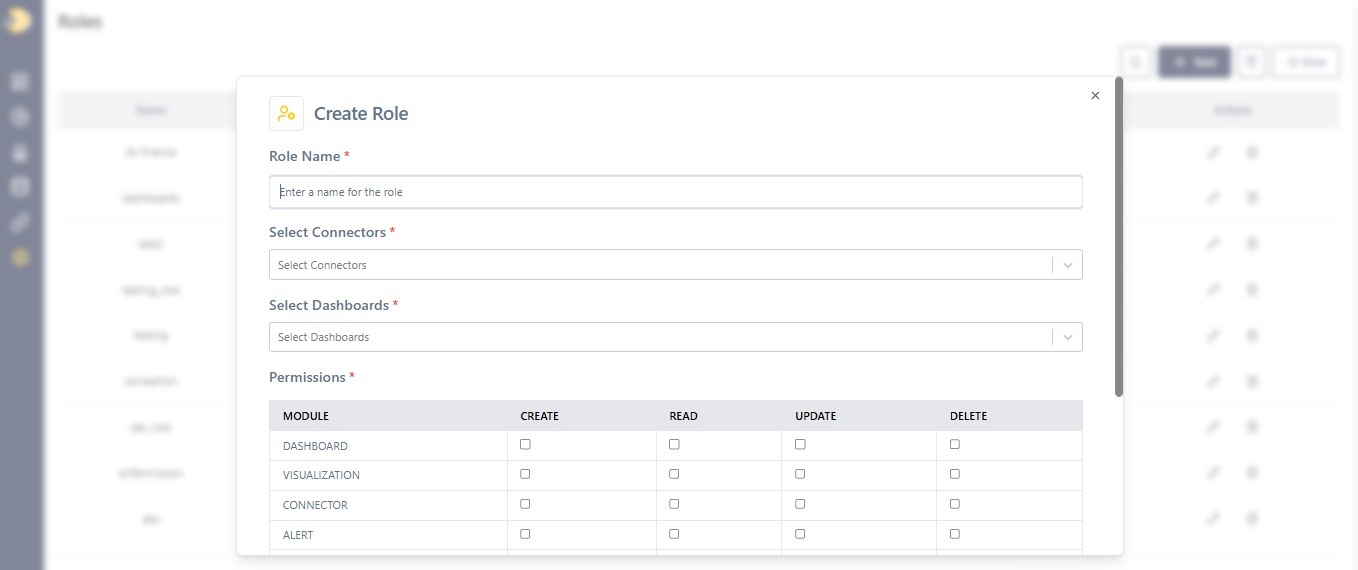Click the filter funnel icon in the Roles toolbar
This screenshot has height=570, width=1358.
[x=1251, y=62]
